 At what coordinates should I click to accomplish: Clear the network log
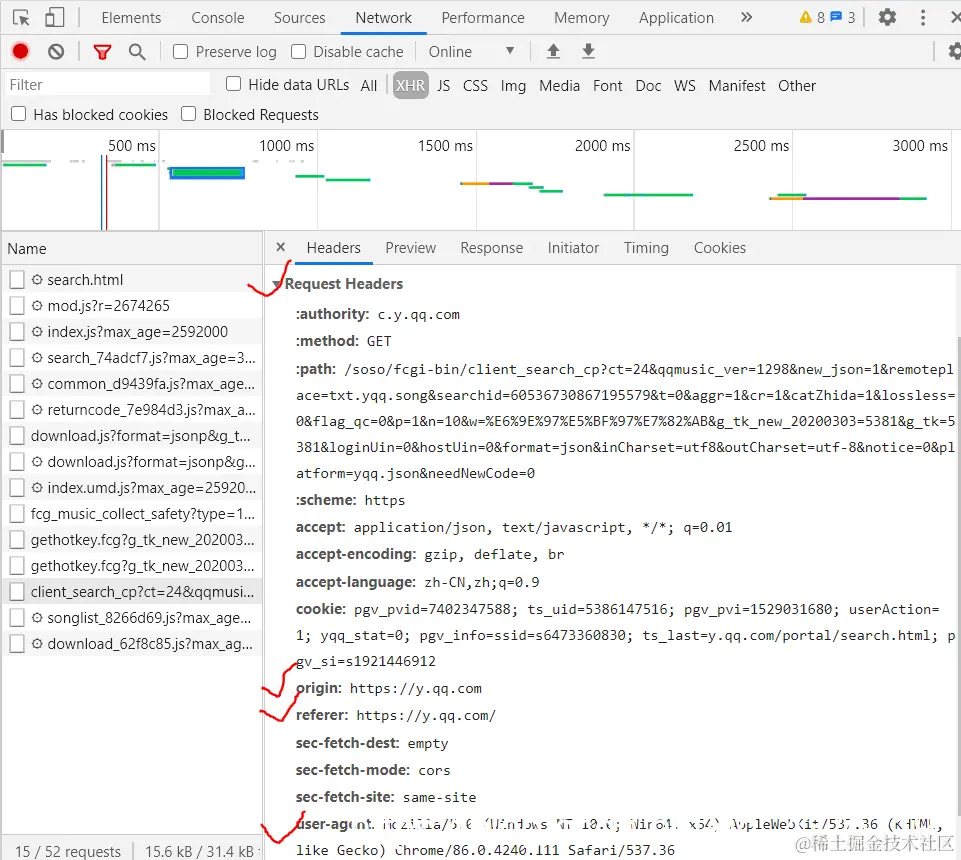56,51
